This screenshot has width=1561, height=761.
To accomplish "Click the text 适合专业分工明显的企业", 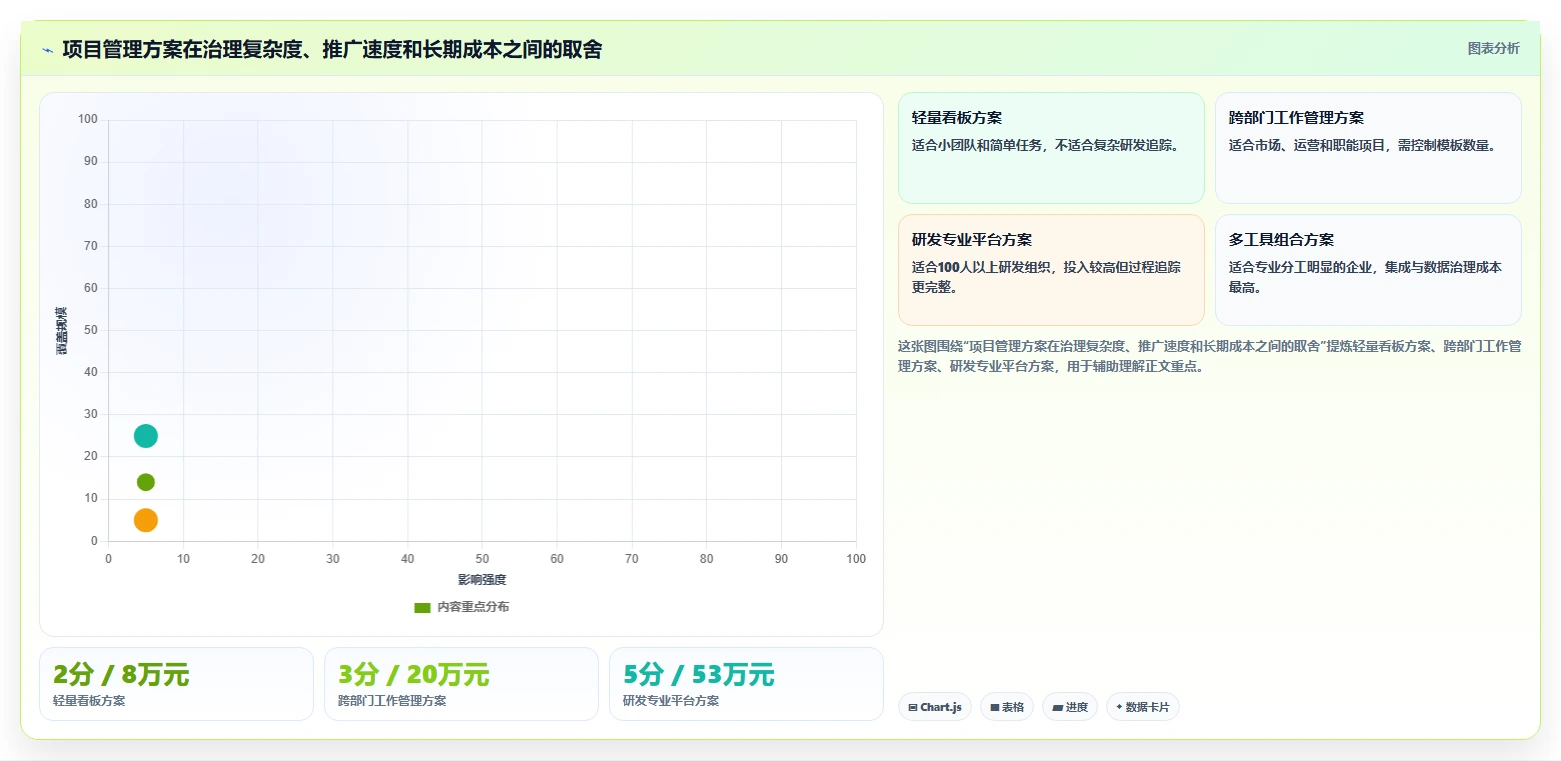I will pyautogui.click(x=1300, y=267).
